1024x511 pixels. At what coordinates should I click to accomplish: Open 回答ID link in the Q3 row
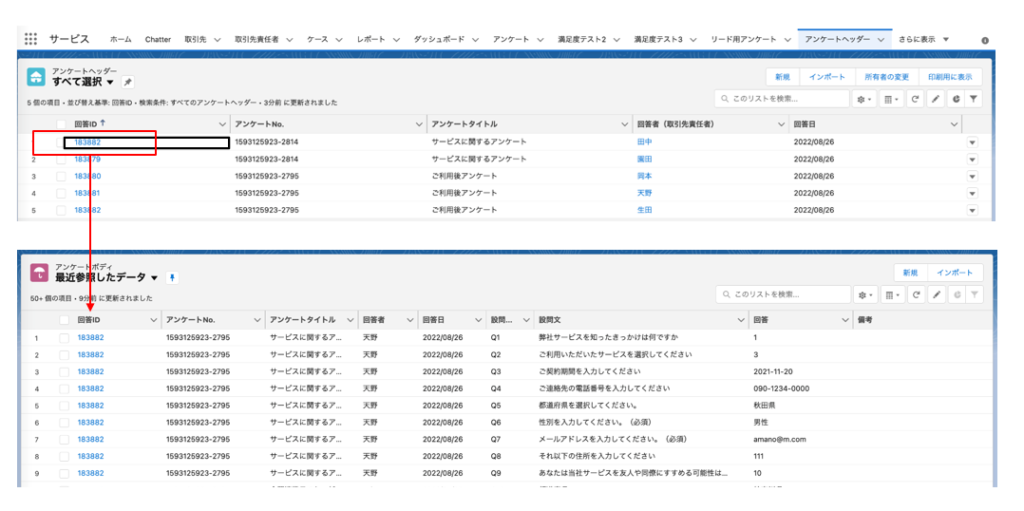coord(91,372)
